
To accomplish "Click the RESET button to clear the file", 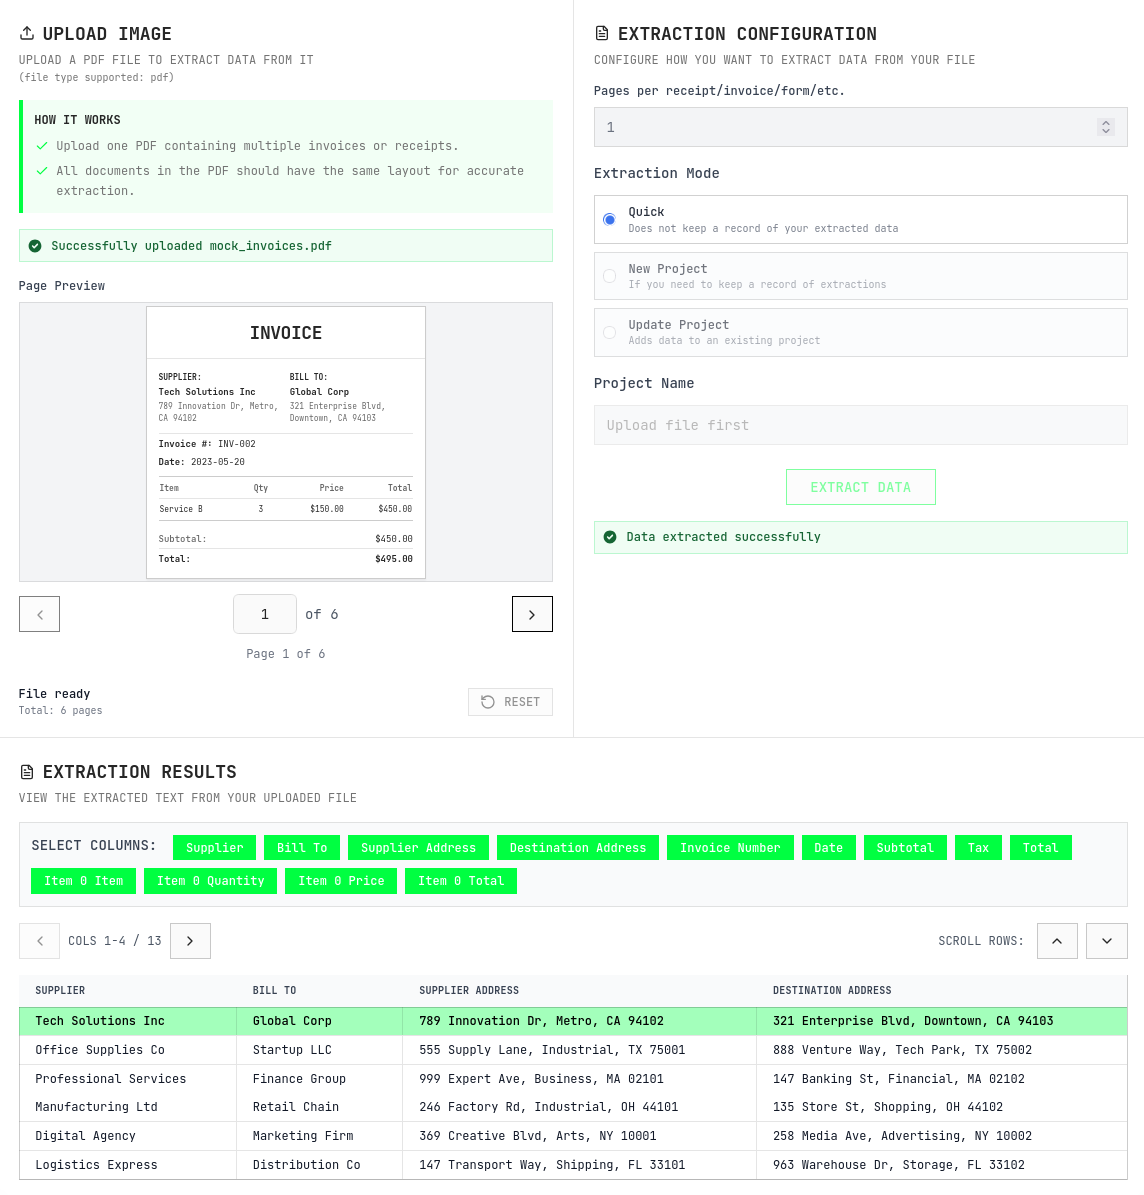I will click(x=510, y=702).
